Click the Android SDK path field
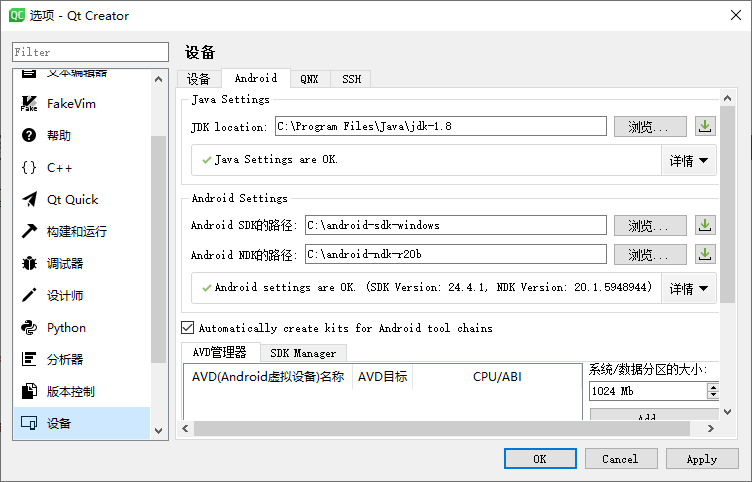Image resolution: width=752 pixels, height=482 pixels. point(456,225)
